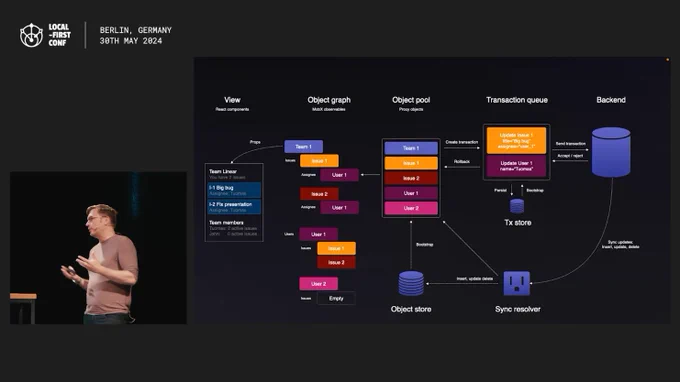
Task: Click the 'Empty' issues box under User 2
Action: pos(336,298)
